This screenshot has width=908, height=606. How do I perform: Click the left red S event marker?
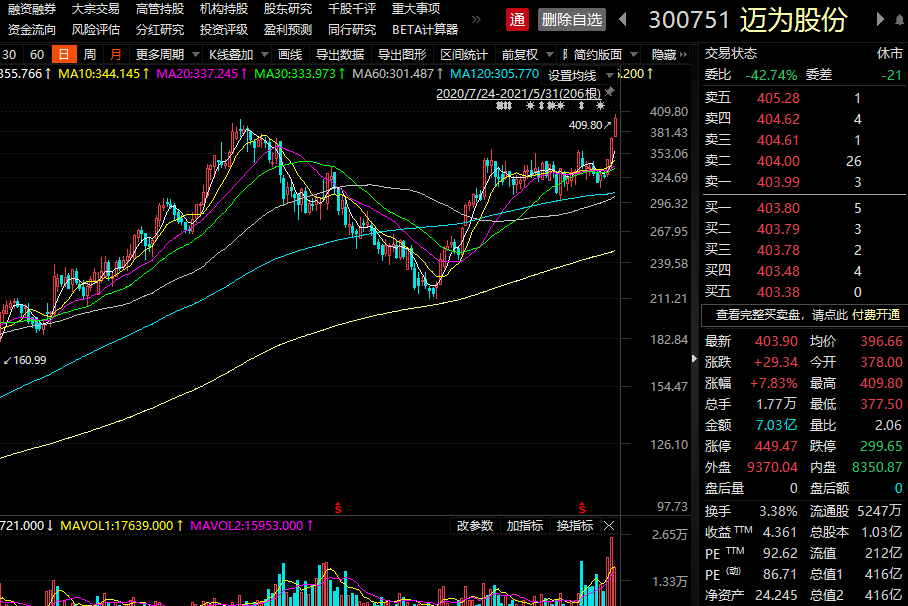point(338,509)
